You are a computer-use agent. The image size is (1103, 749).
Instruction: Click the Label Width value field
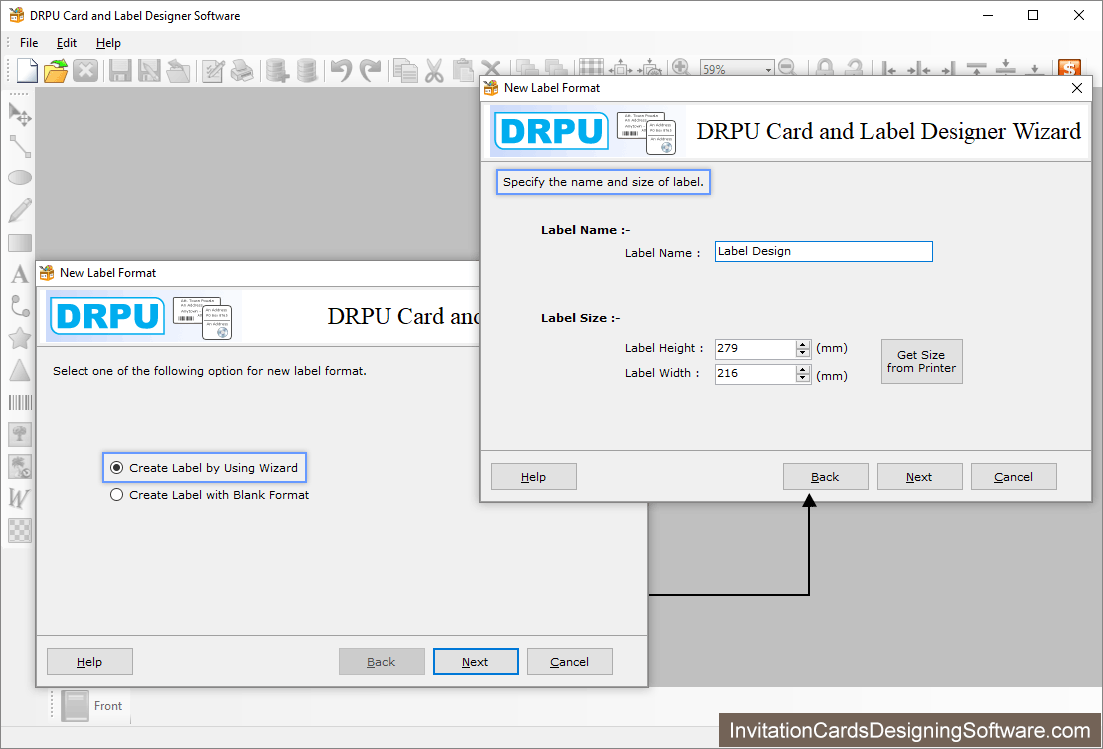pos(755,374)
